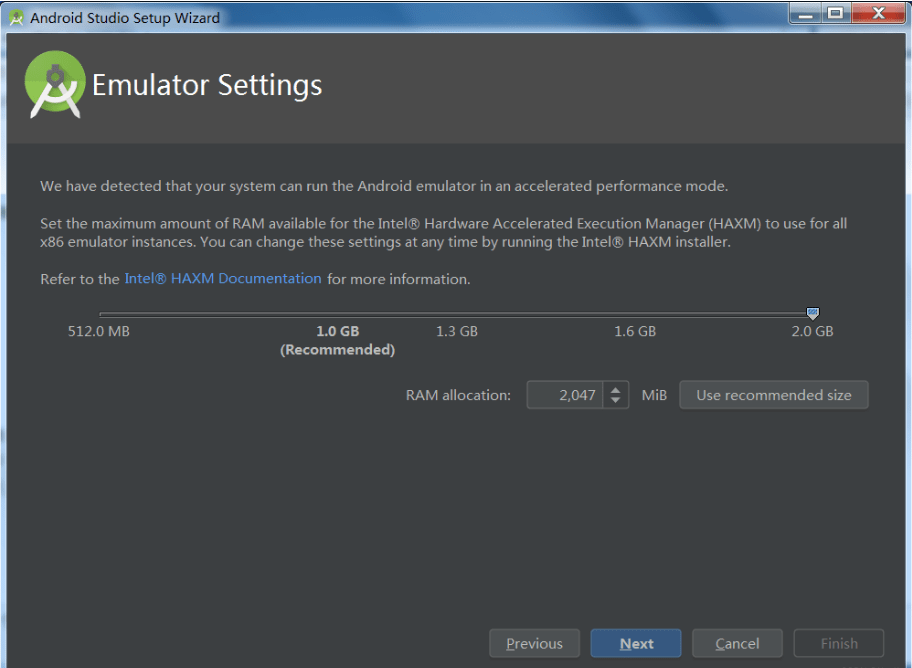
Task: Click the '512.0 MB' slider label
Action: click(99, 332)
